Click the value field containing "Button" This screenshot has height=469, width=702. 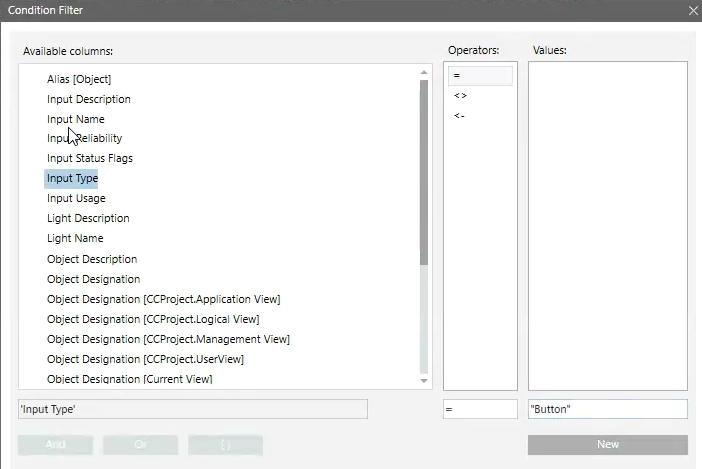607,409
